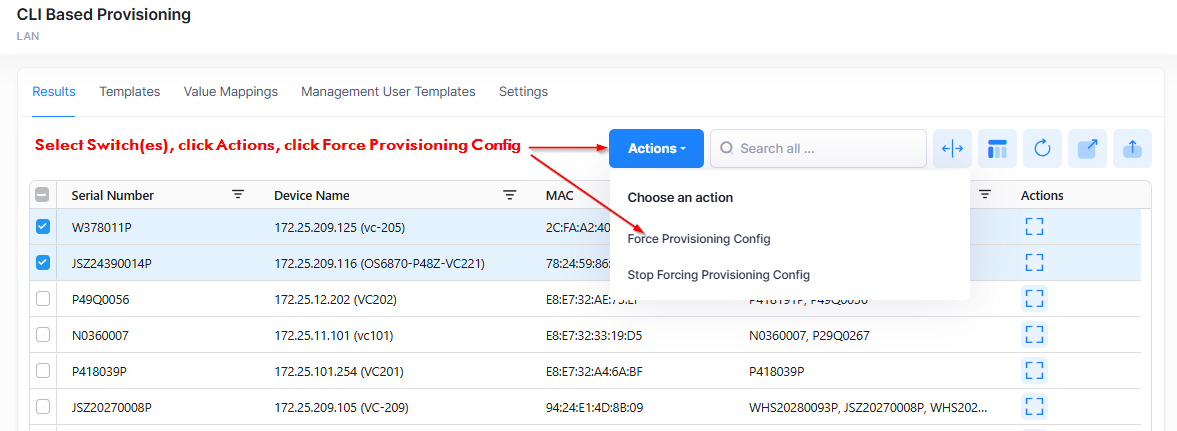
Task: Uncheck the W378011P row checkbox
Action: click(x=43, y=227)
